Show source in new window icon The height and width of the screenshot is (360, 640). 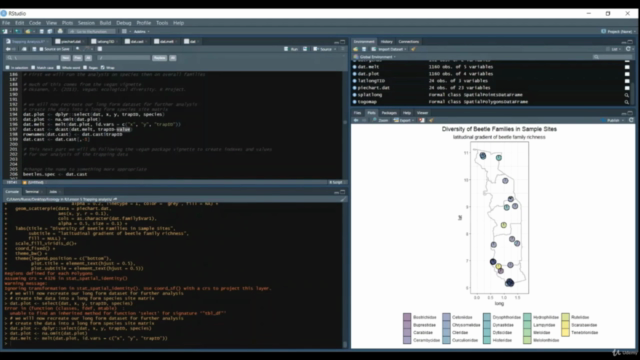click(24, 49)
